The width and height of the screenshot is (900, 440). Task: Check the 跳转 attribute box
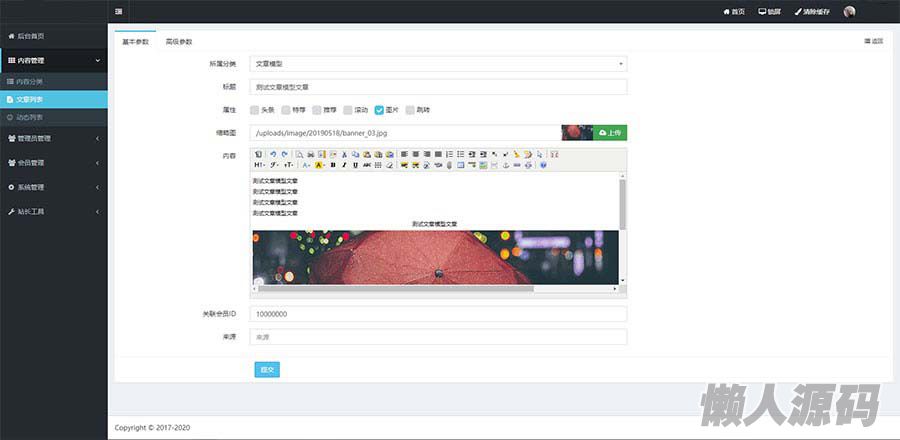tap(410, 110)
